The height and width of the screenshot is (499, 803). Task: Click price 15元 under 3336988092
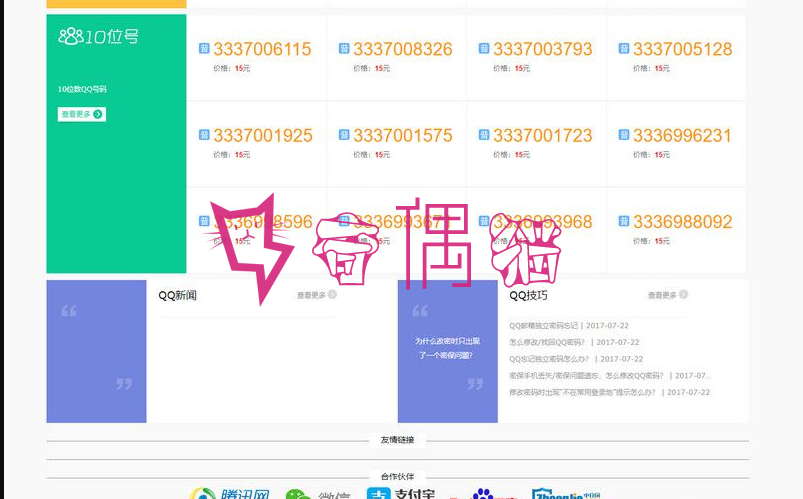click(x=662, y=241)
